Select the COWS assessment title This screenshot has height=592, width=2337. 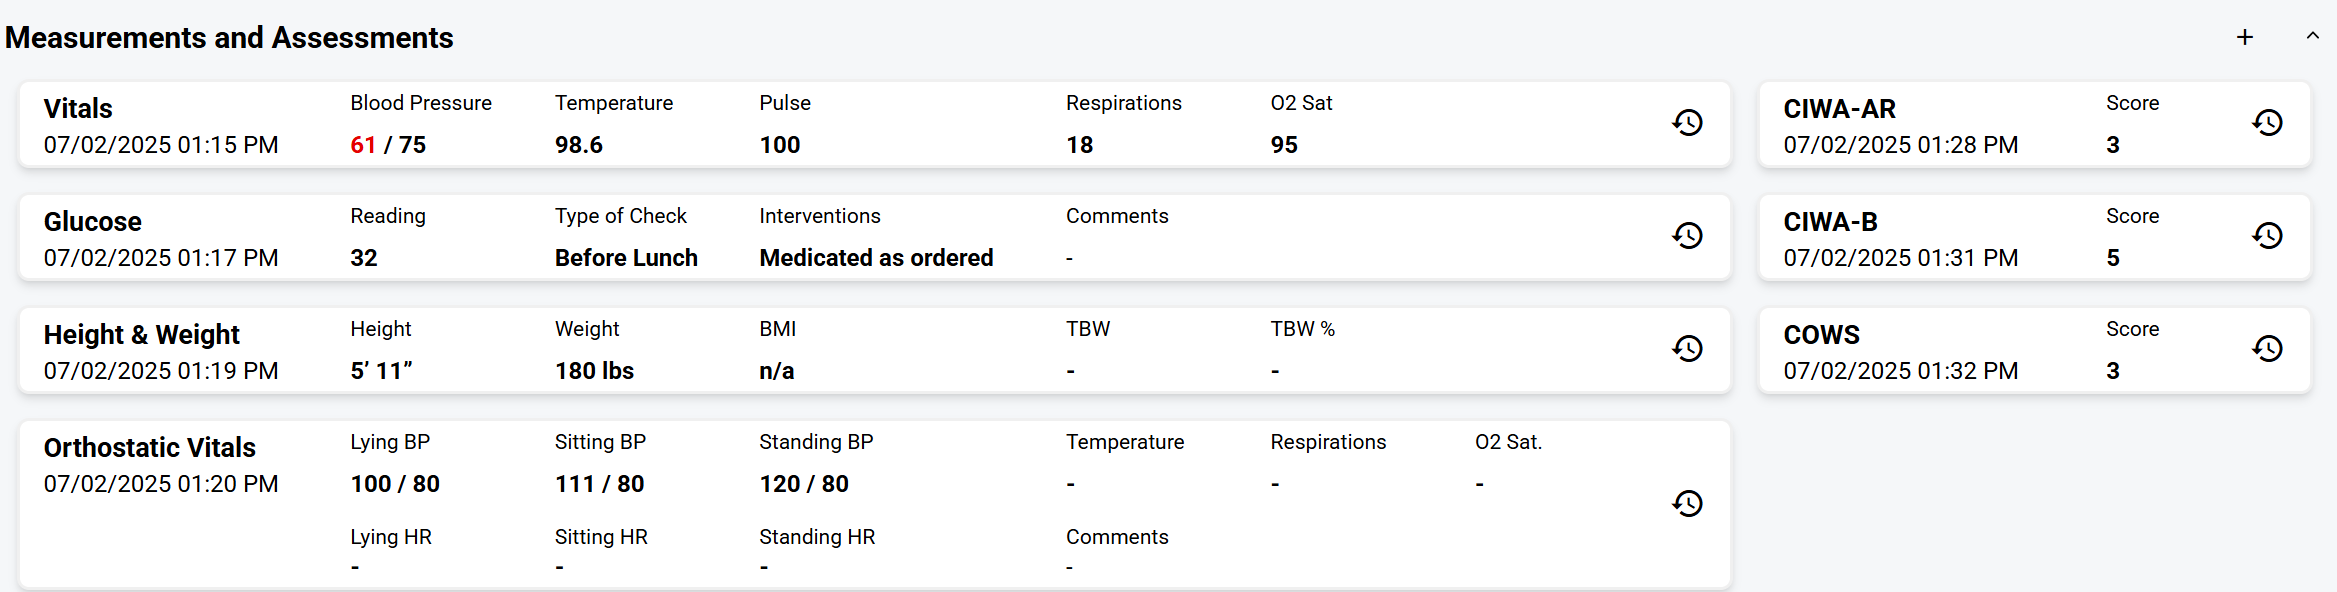point(1821,334)
